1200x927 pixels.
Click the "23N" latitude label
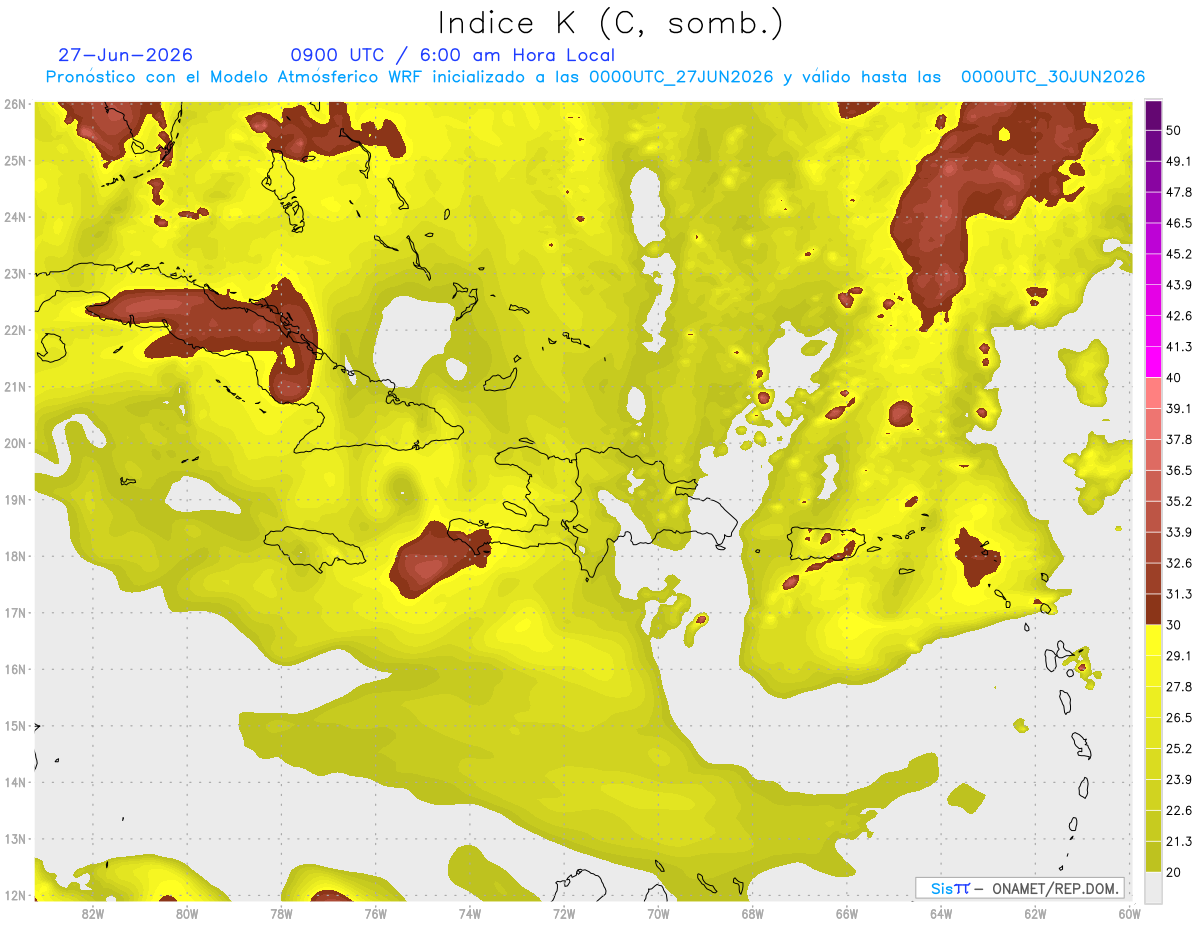(x=15, y=274)
